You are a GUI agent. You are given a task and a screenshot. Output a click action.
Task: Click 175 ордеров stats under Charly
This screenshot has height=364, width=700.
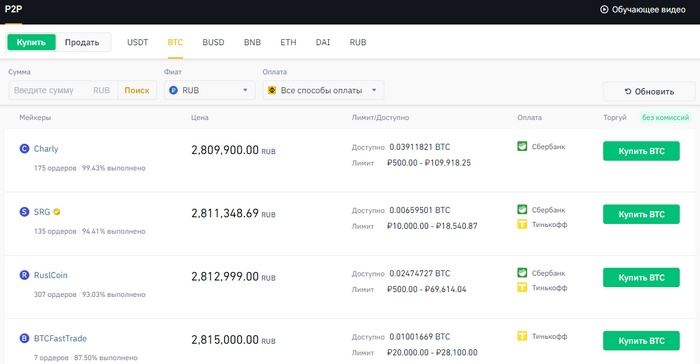click(x=55, y=168)
